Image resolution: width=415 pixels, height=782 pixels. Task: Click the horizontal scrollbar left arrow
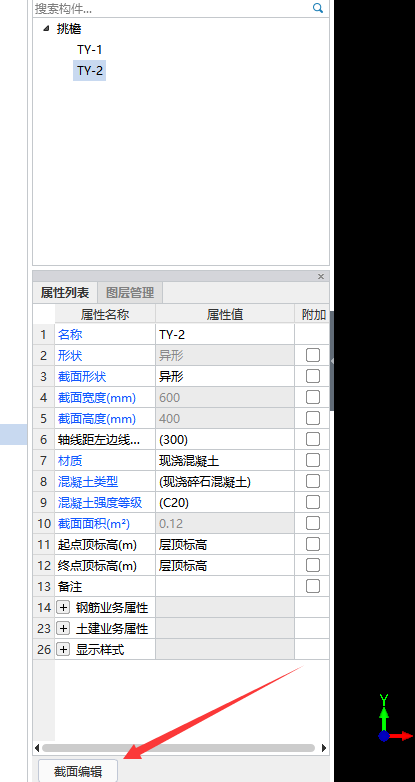point(36,748)
